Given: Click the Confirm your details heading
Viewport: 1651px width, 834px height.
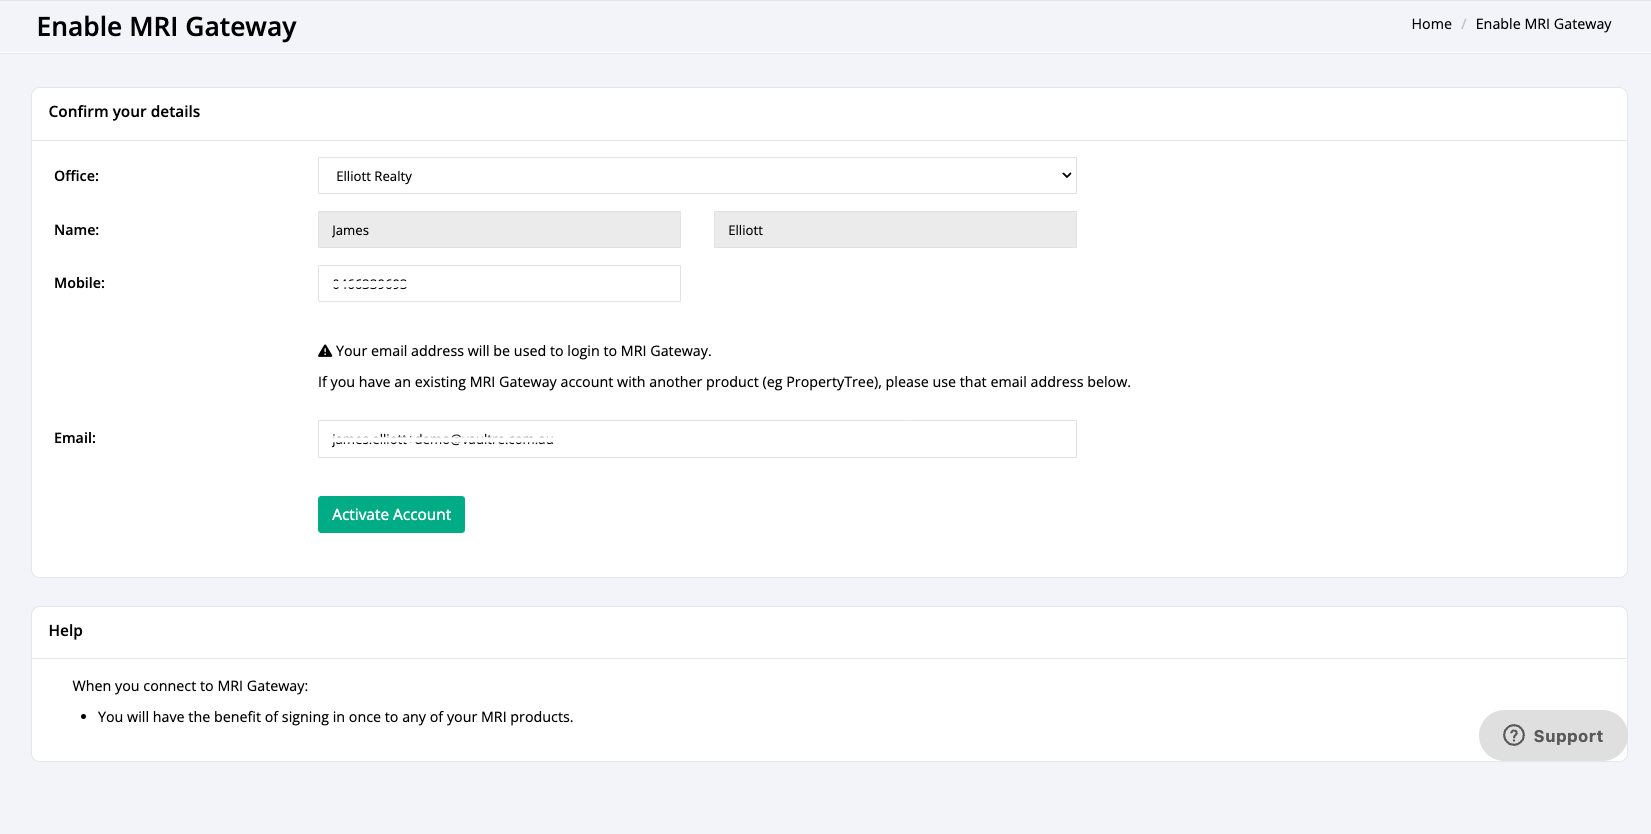Looking at the screenshot, I should pos(124,112).
